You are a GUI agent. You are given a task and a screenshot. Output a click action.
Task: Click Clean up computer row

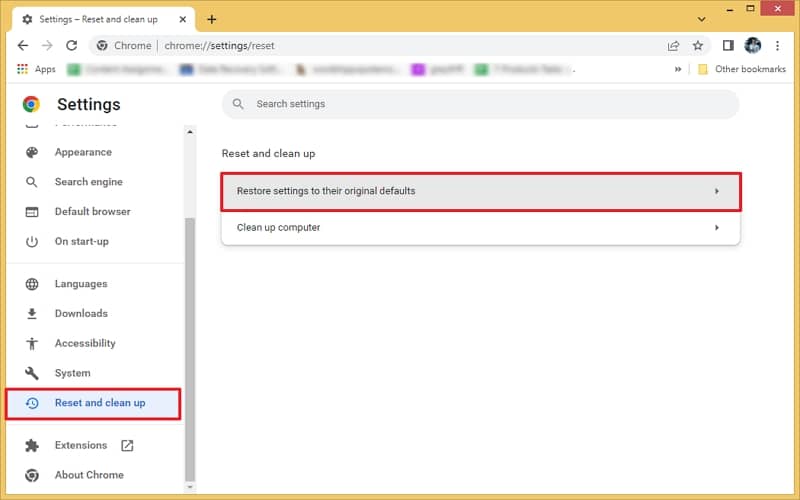[x=481, y=228]
